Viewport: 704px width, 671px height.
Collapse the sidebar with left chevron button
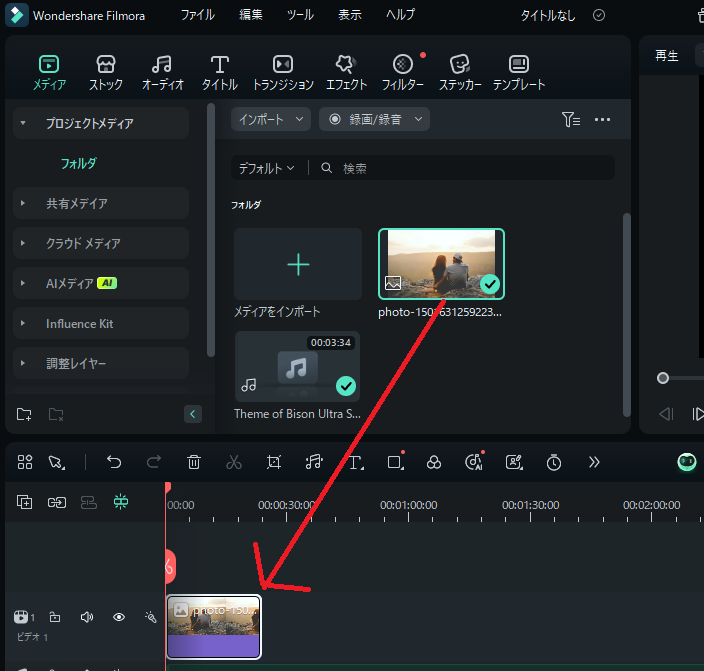pos(193,414)
